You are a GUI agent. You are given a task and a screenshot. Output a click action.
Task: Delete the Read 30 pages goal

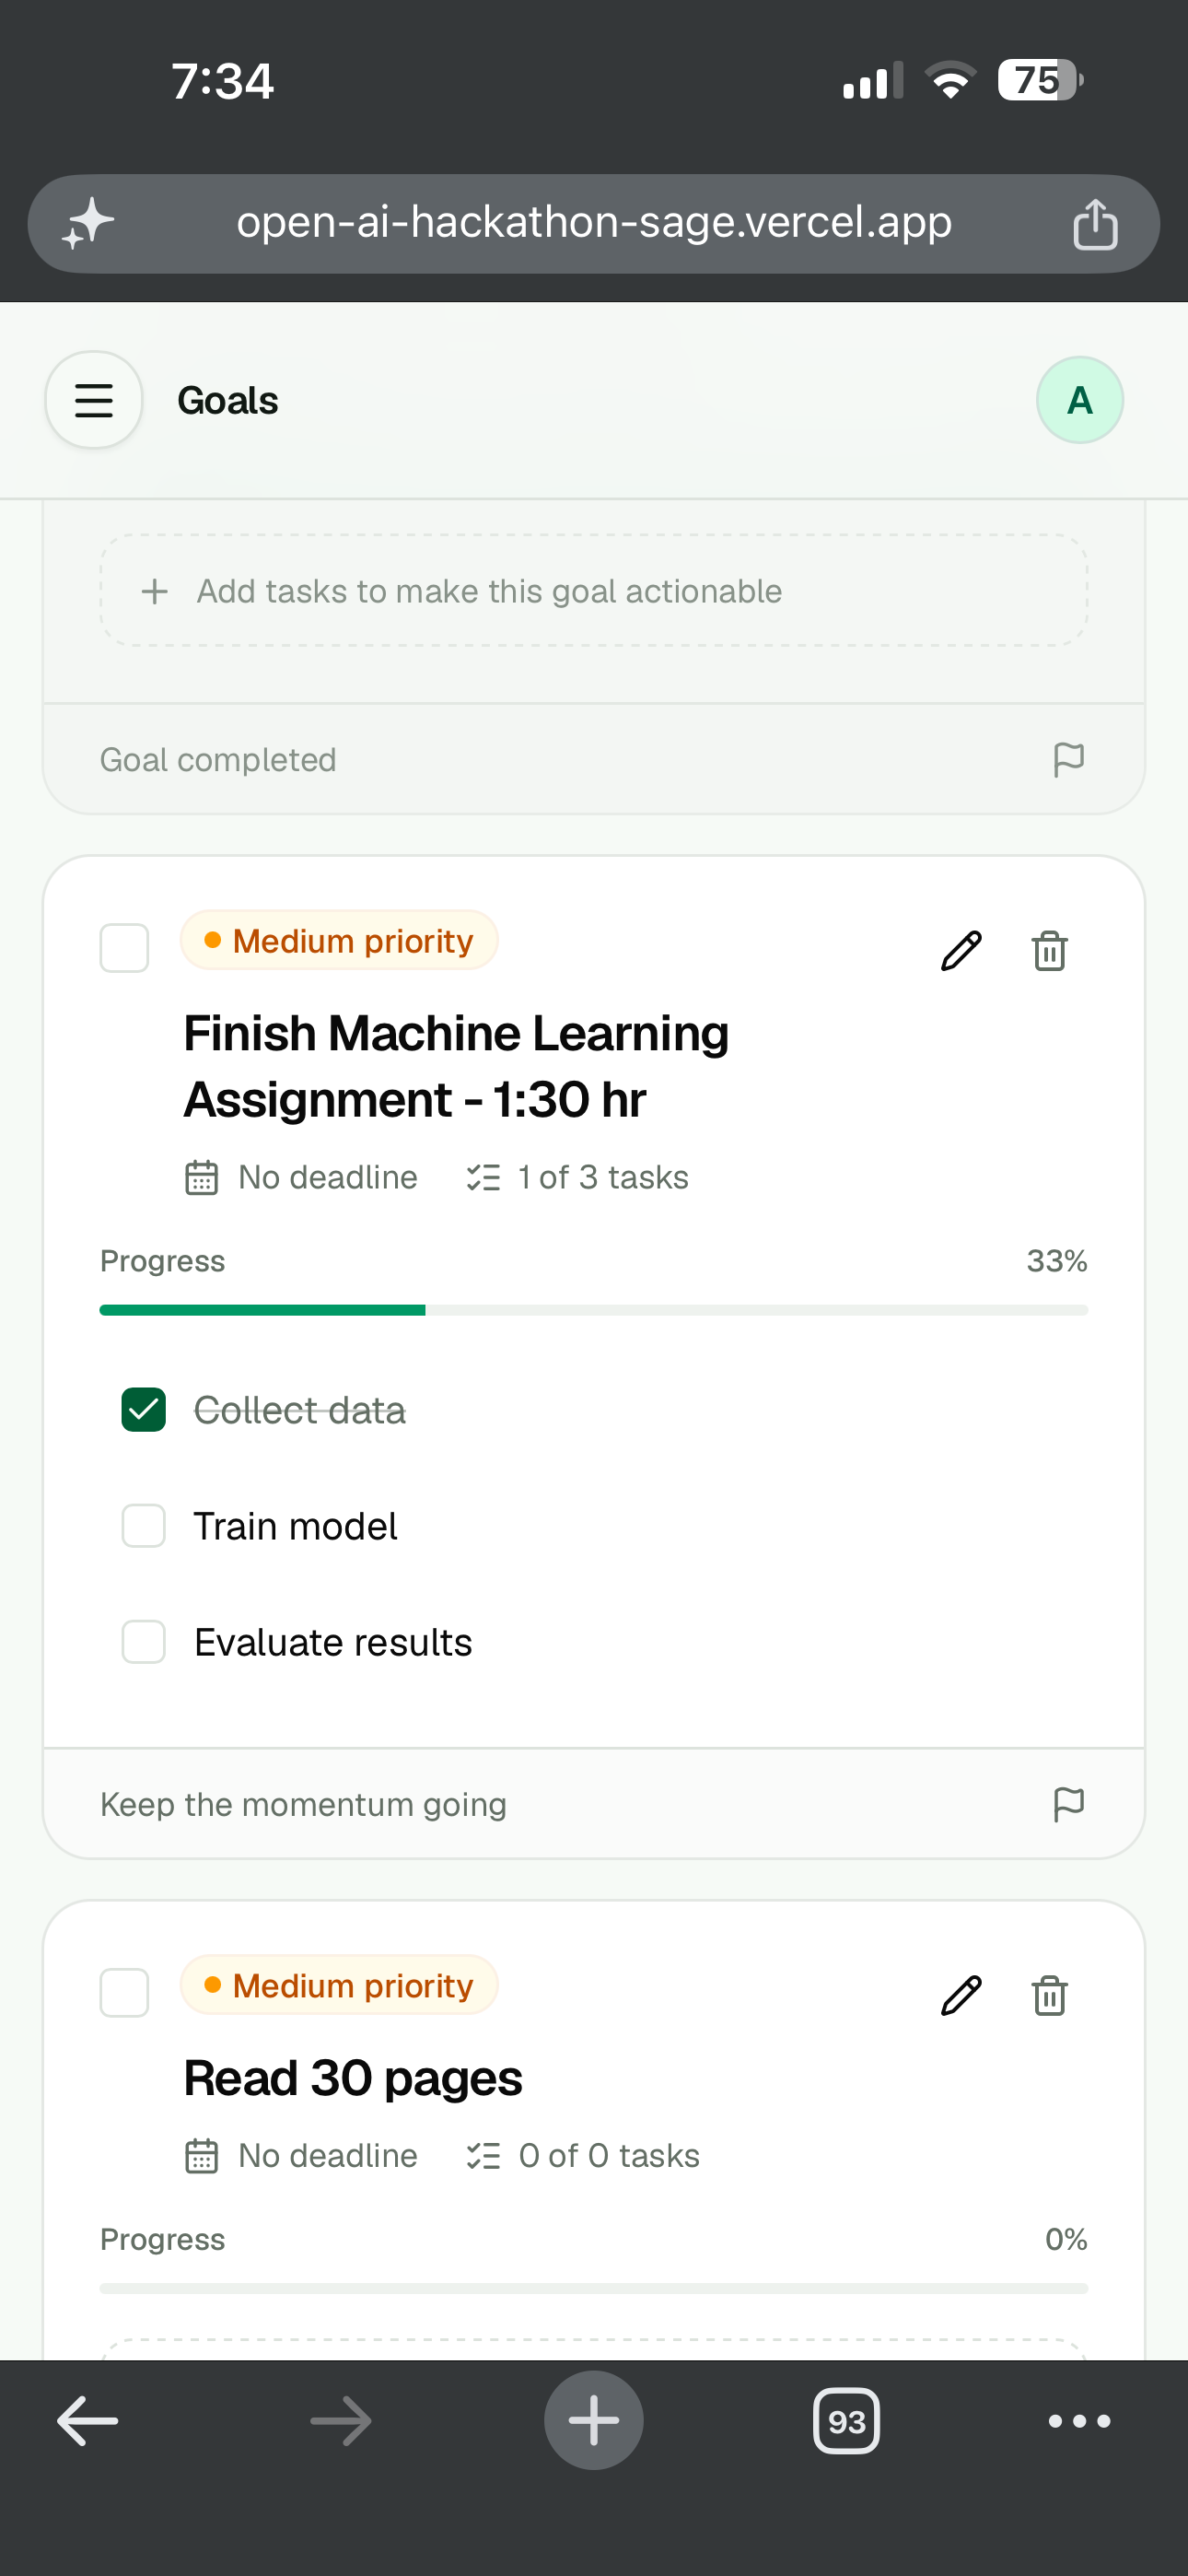coord(1049,1995)
